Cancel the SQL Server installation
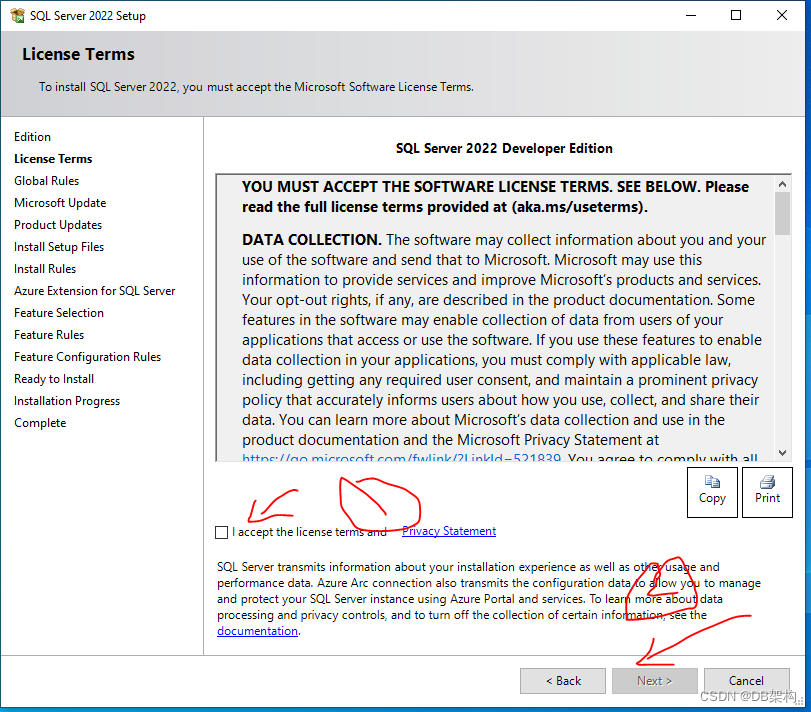Viewport: 811px width, 712px height. 746,680
